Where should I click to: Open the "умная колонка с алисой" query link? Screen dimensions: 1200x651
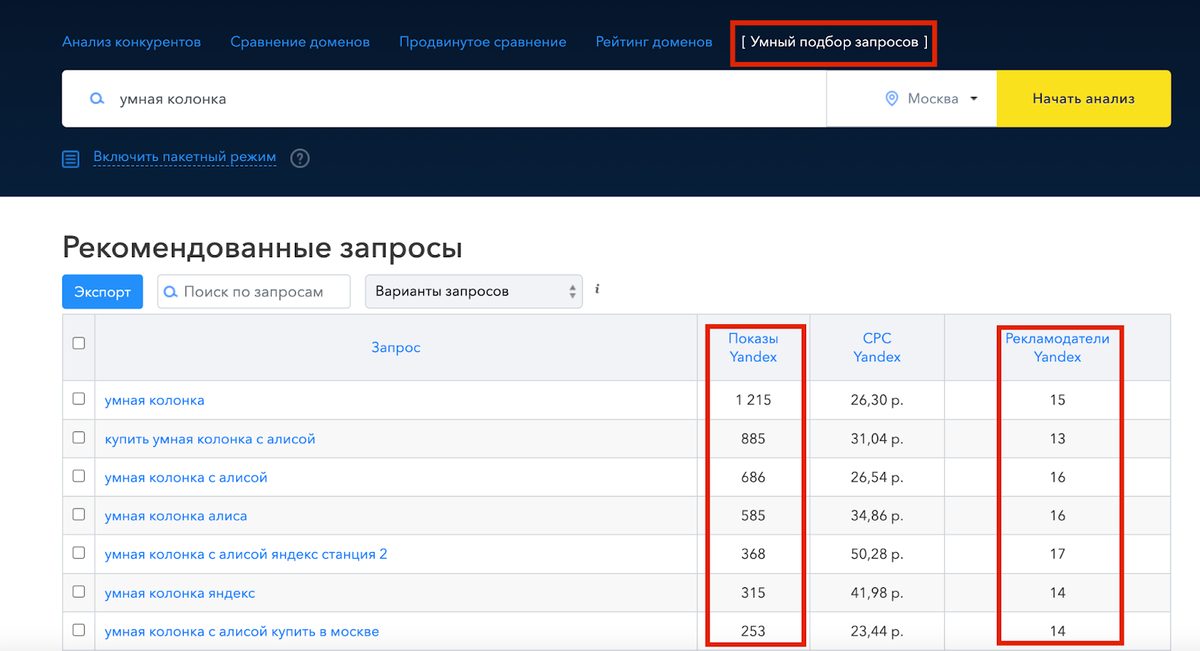click(186, 478)
